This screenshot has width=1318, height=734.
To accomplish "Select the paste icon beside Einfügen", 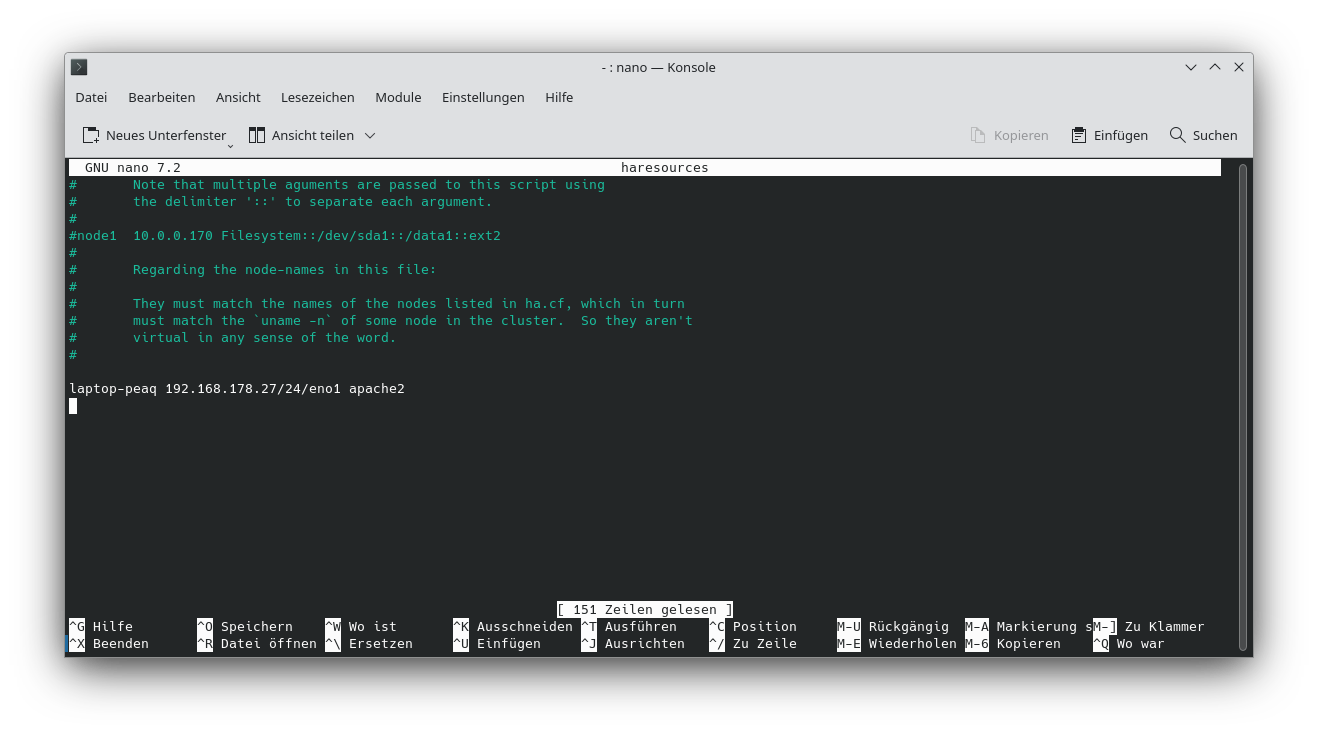I will pyautogui.click(x=1078, y=134).
